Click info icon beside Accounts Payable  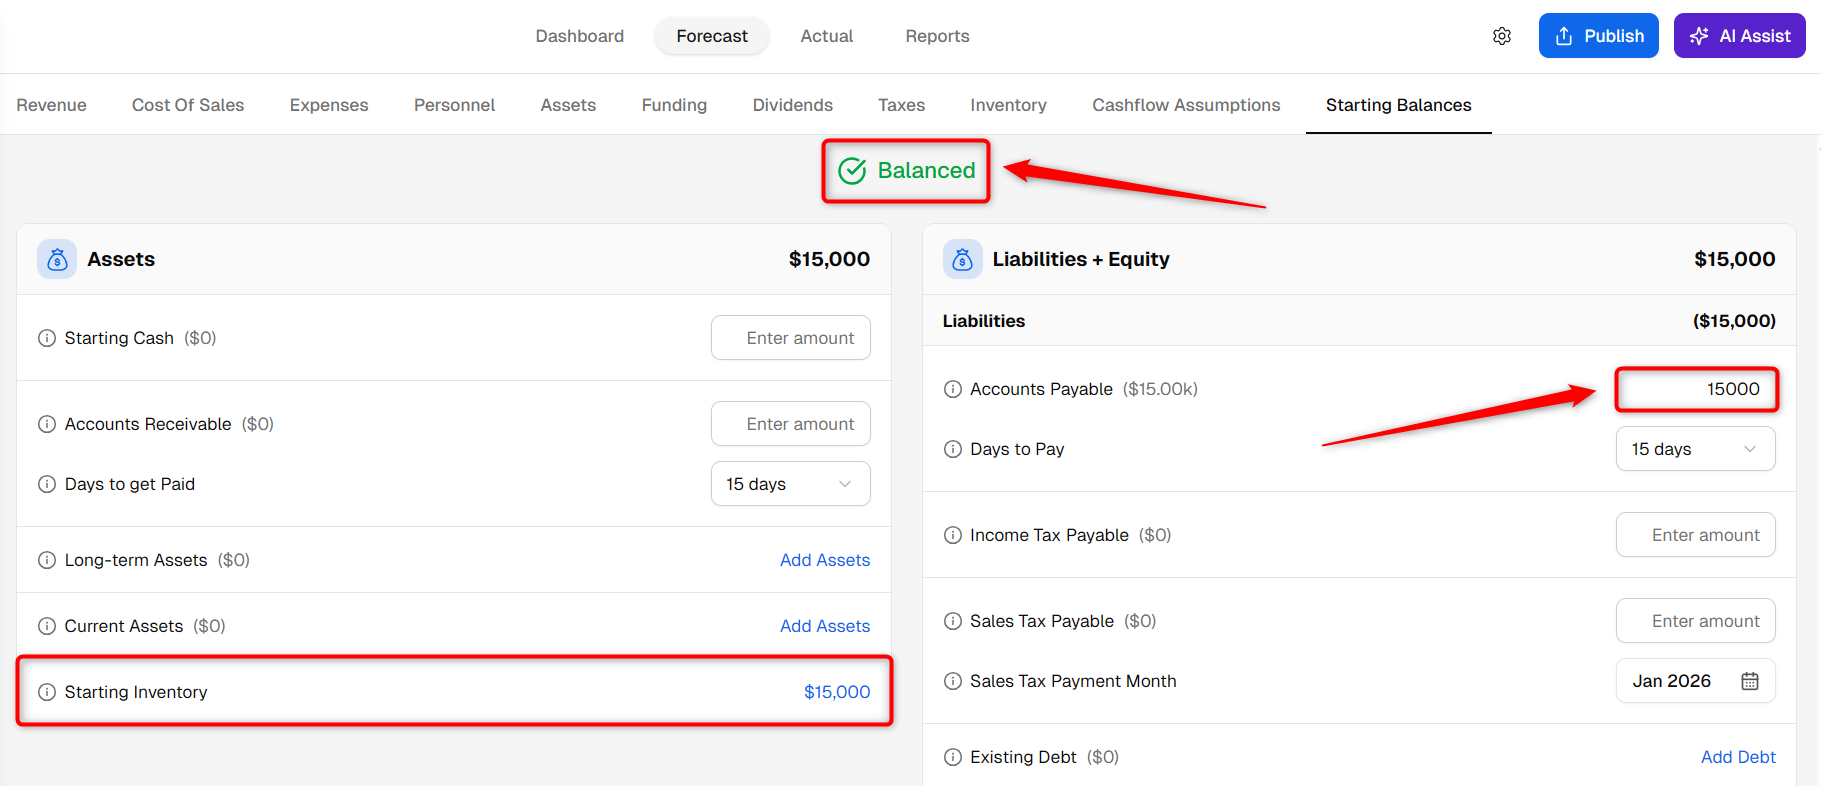tap(953, 389)
